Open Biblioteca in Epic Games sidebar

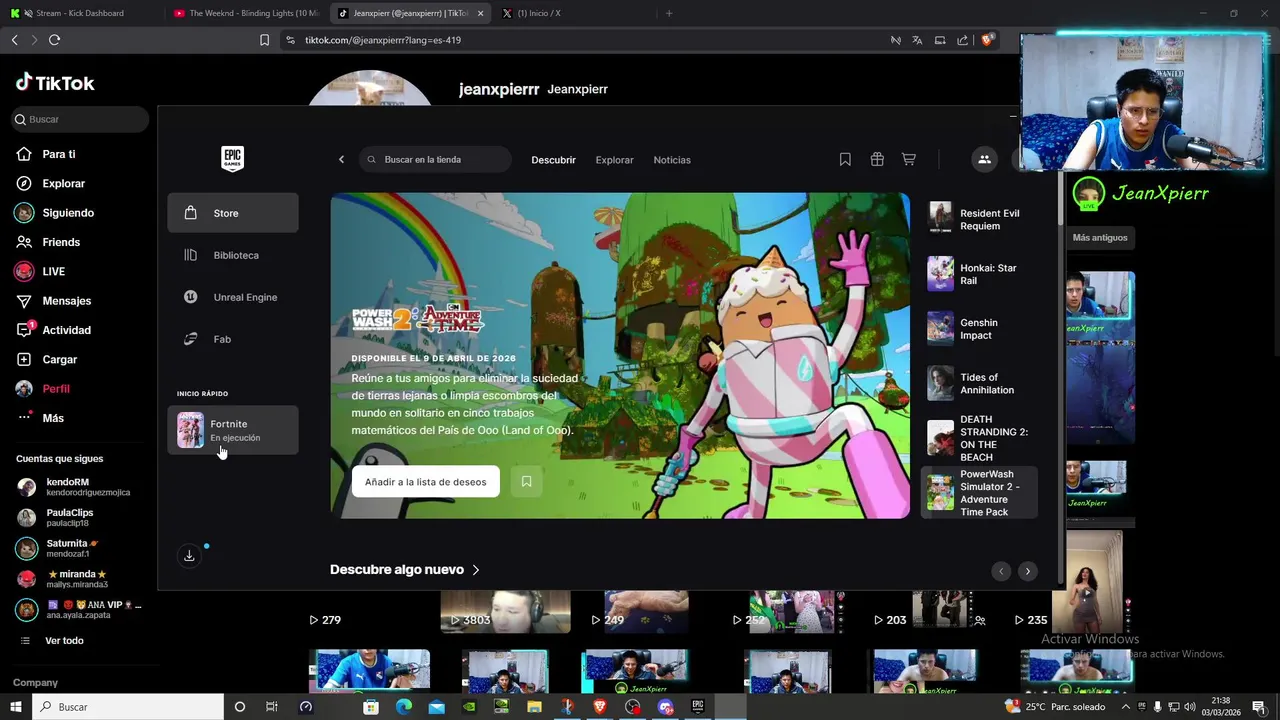point(233,255)
